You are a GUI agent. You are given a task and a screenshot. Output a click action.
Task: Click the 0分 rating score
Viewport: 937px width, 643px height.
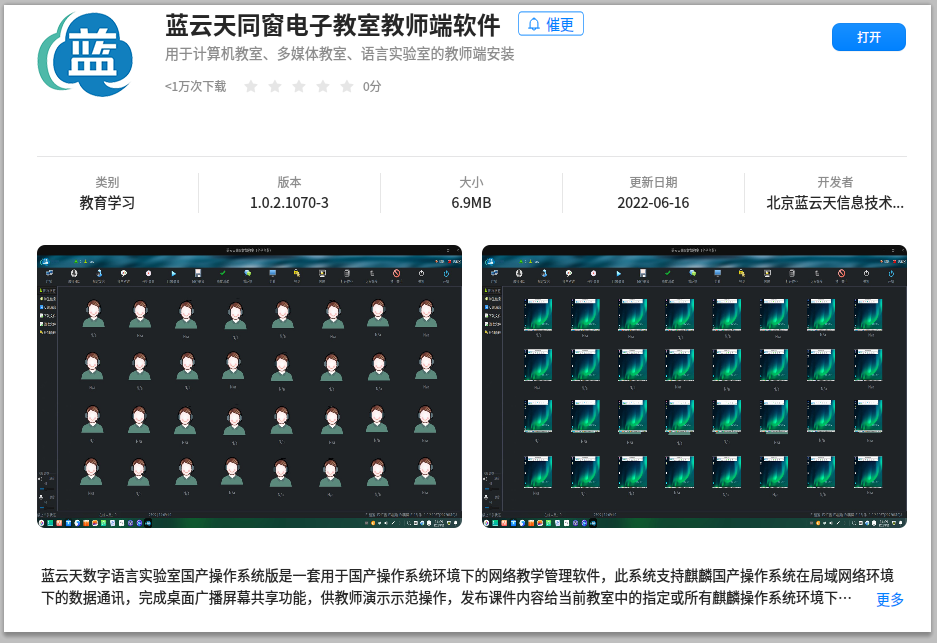pyautogui.click(x=372, y=87)
